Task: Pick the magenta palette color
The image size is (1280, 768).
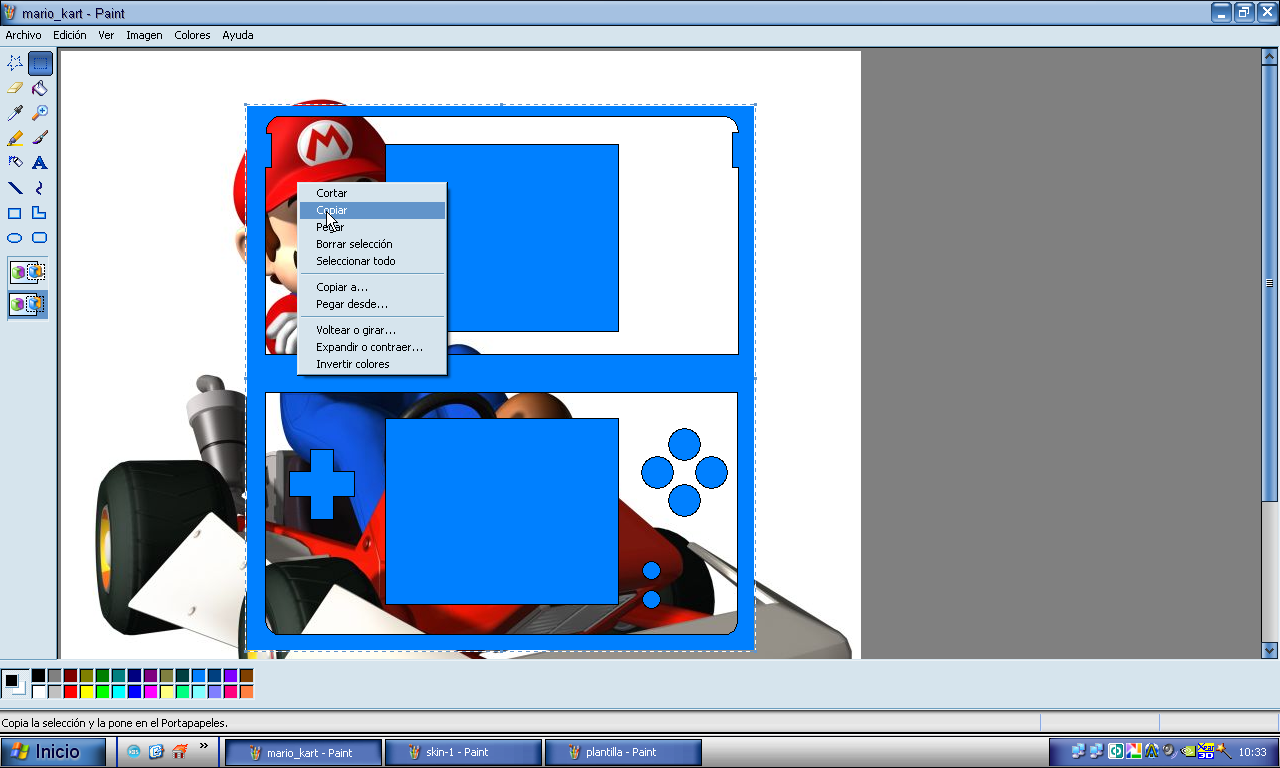Action: 151,692
